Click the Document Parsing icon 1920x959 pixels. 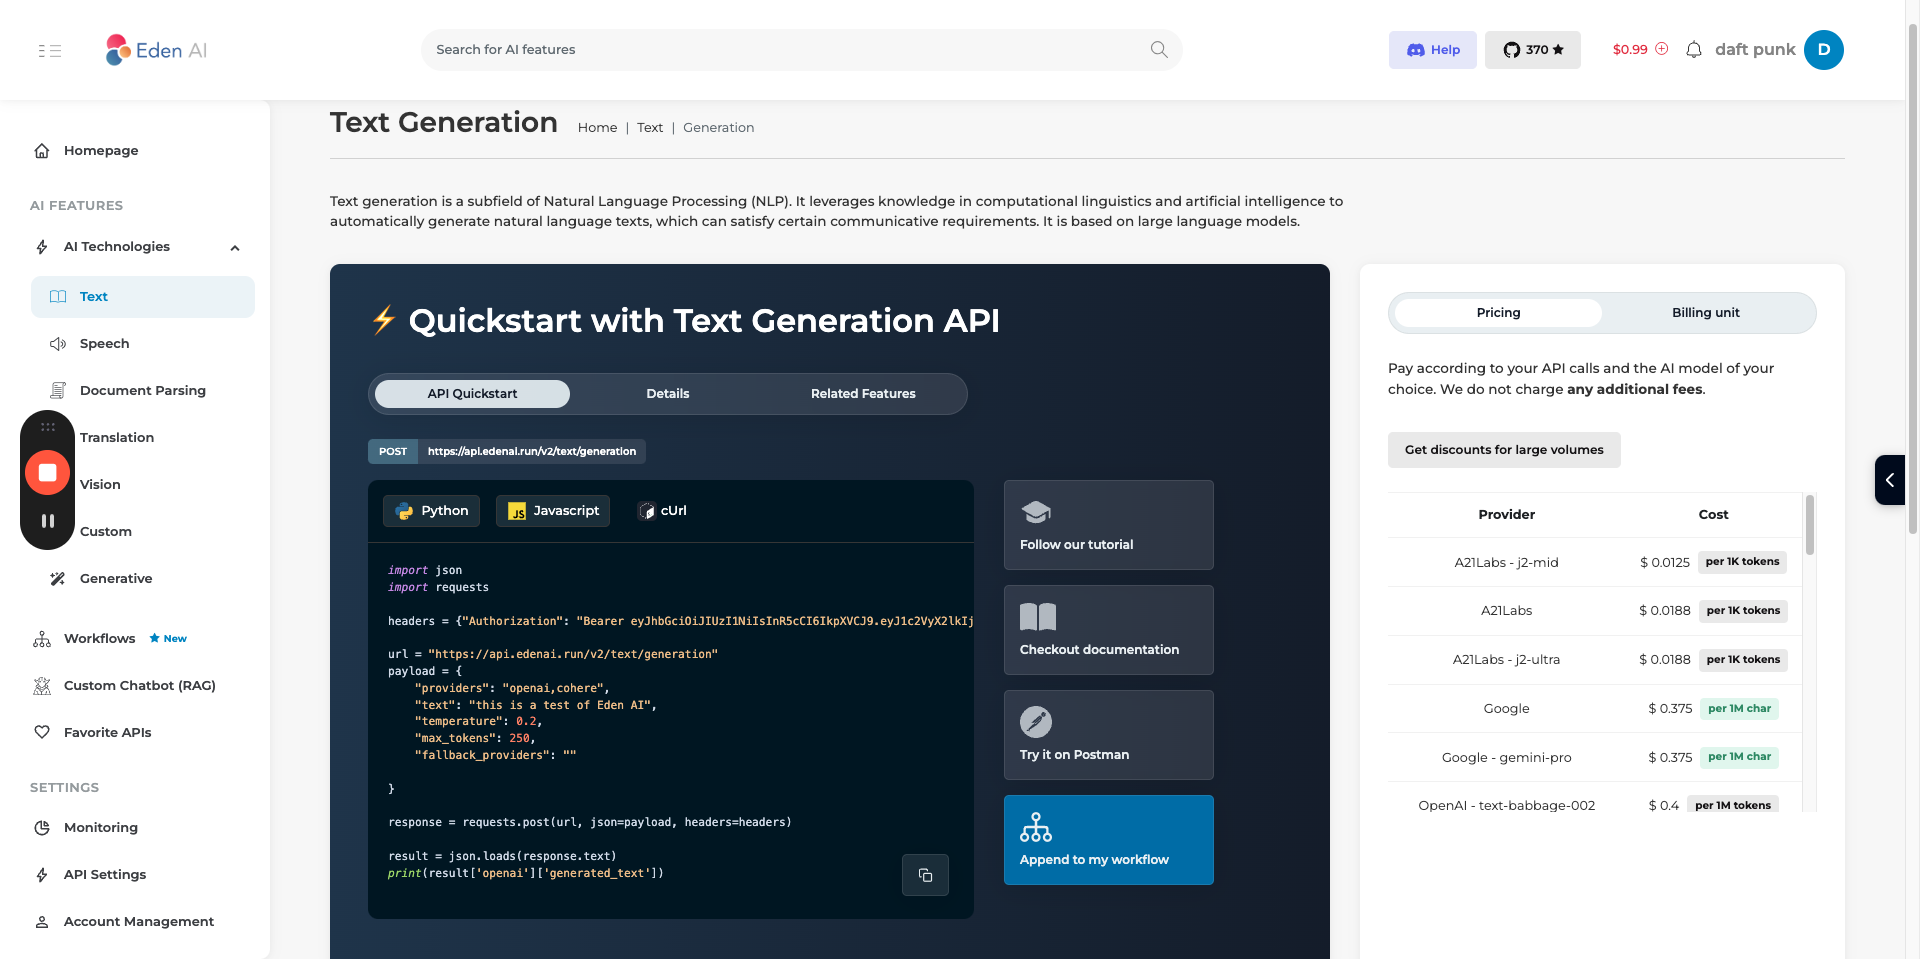point(58,391)
